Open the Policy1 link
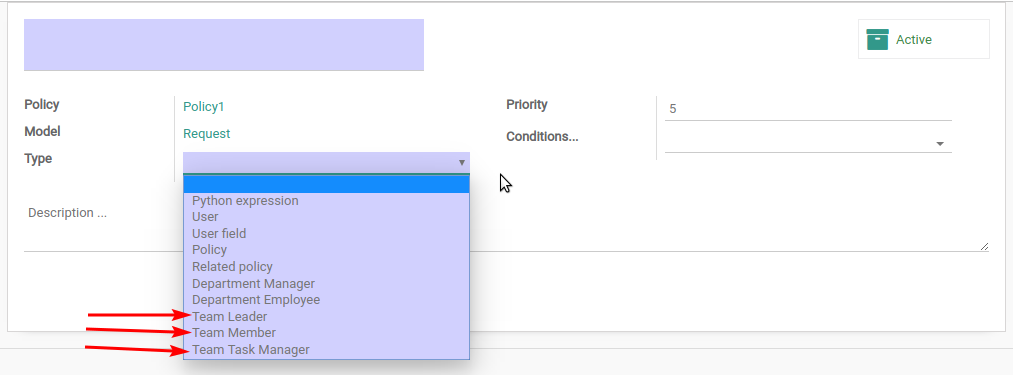Viewport: 1013px width, 375px height. [204, 107]
